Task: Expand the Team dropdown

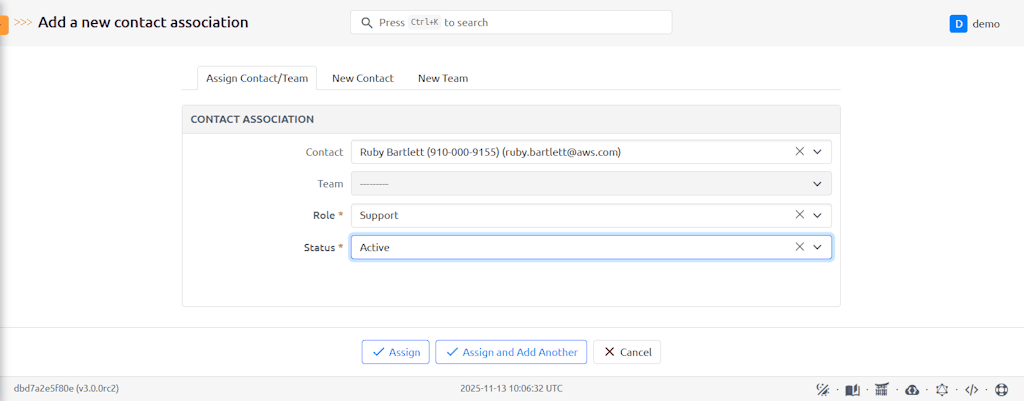Action: coord(817,184)
